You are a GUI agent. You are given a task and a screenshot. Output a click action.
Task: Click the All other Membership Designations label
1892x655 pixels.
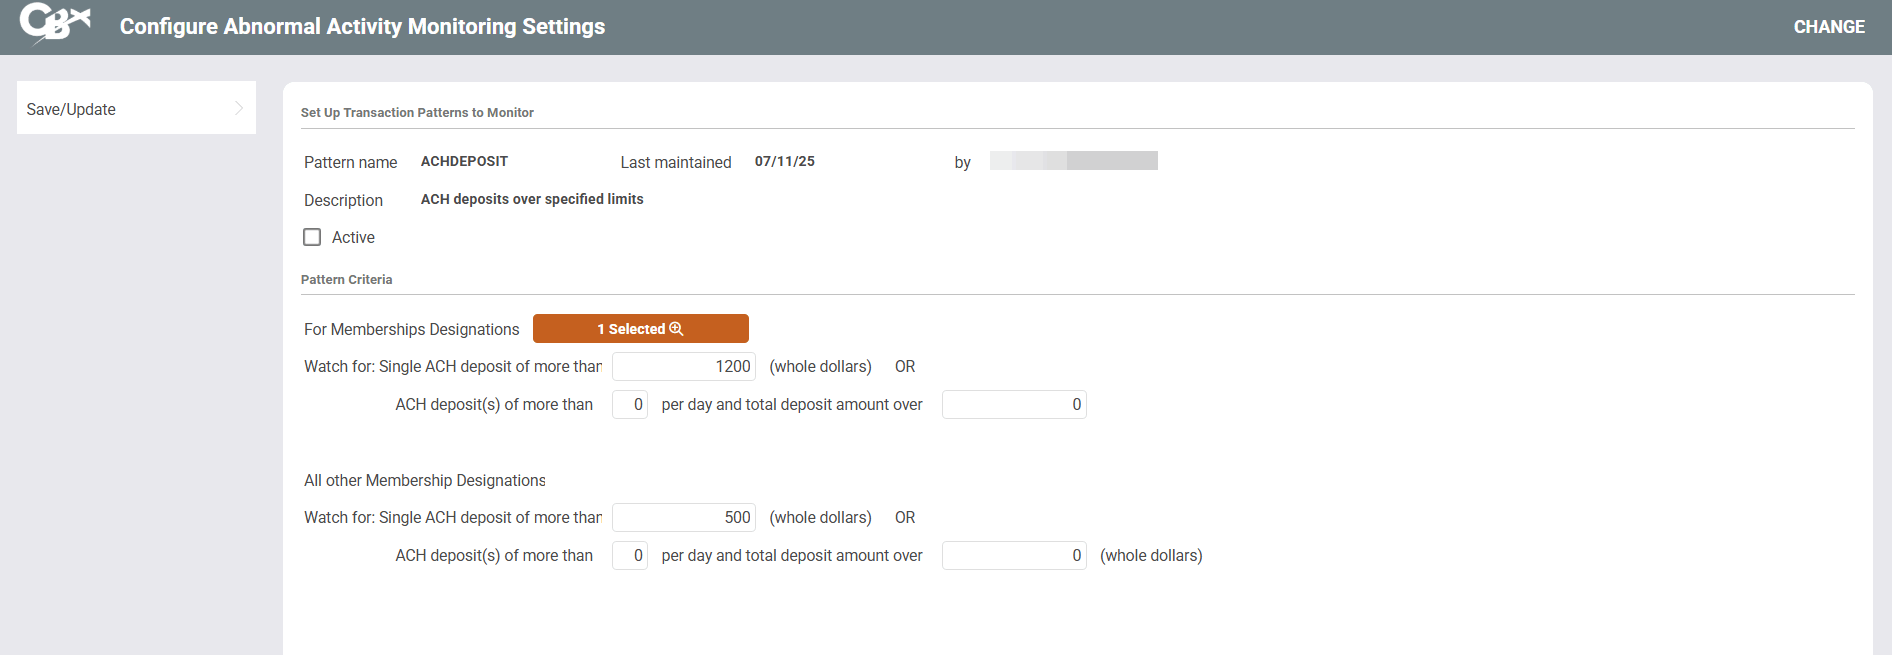coord(424,481)
